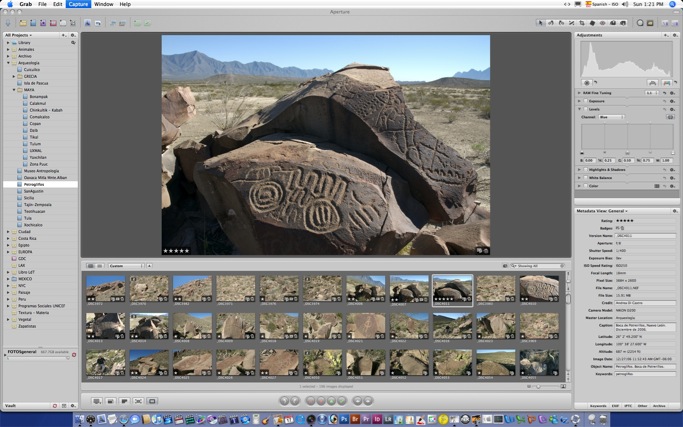Open the Window menu
This screenshot has width=683, height=427.
[x=104, y=4]
